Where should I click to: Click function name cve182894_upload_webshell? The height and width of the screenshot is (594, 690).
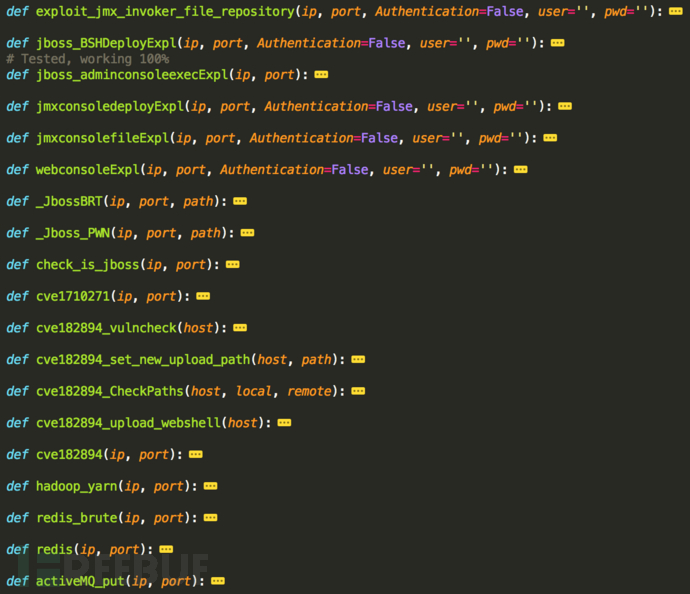[x=128, y=423]
